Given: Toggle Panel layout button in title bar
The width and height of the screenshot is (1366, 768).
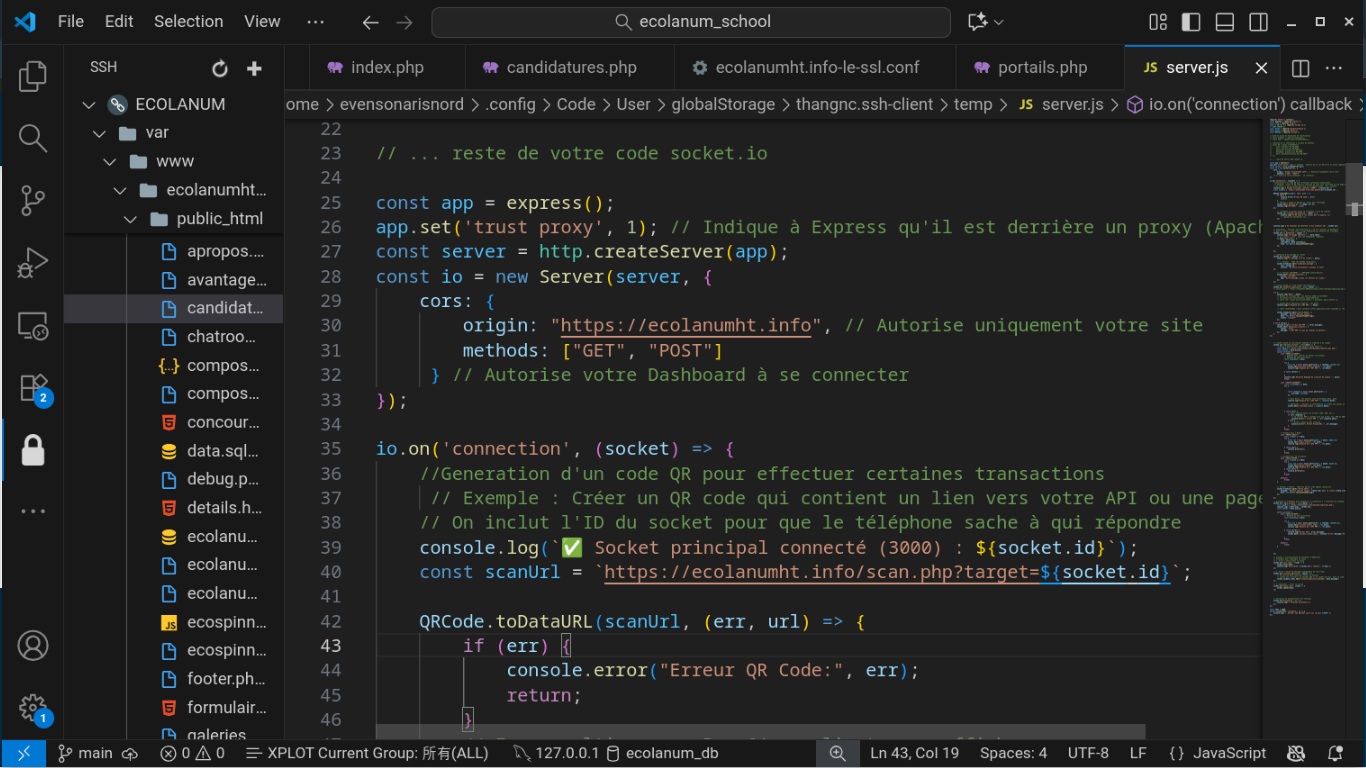Looking at the screenshot, I should coord(1225,21).
